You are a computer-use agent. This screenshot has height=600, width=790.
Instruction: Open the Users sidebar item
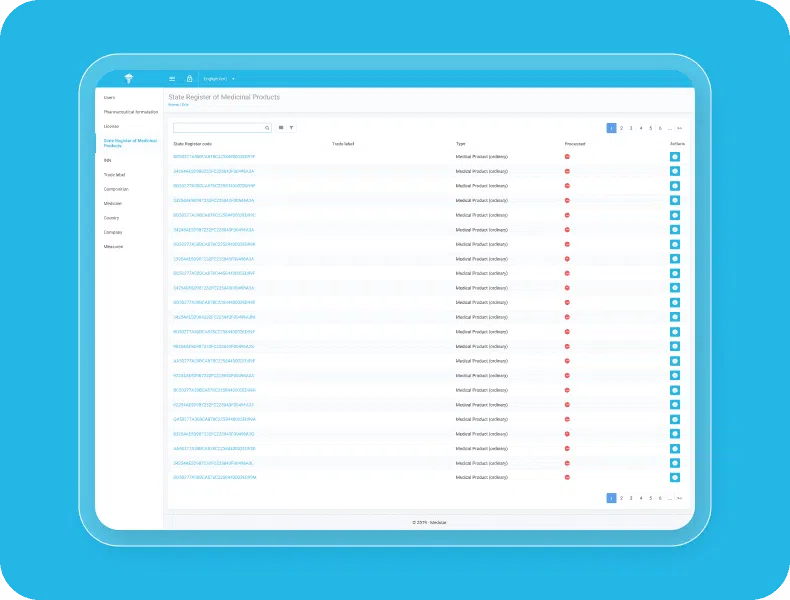coord(109,98)
